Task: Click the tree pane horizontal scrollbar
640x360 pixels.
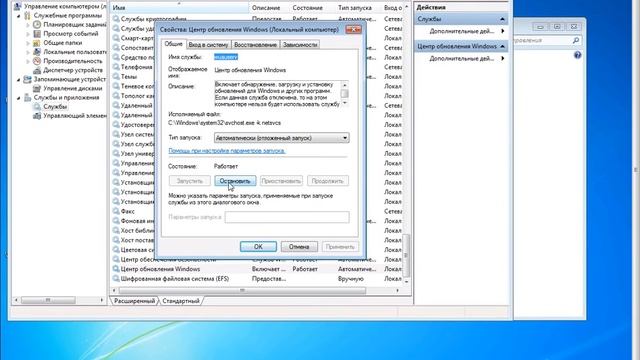Action: pos(48,300)
